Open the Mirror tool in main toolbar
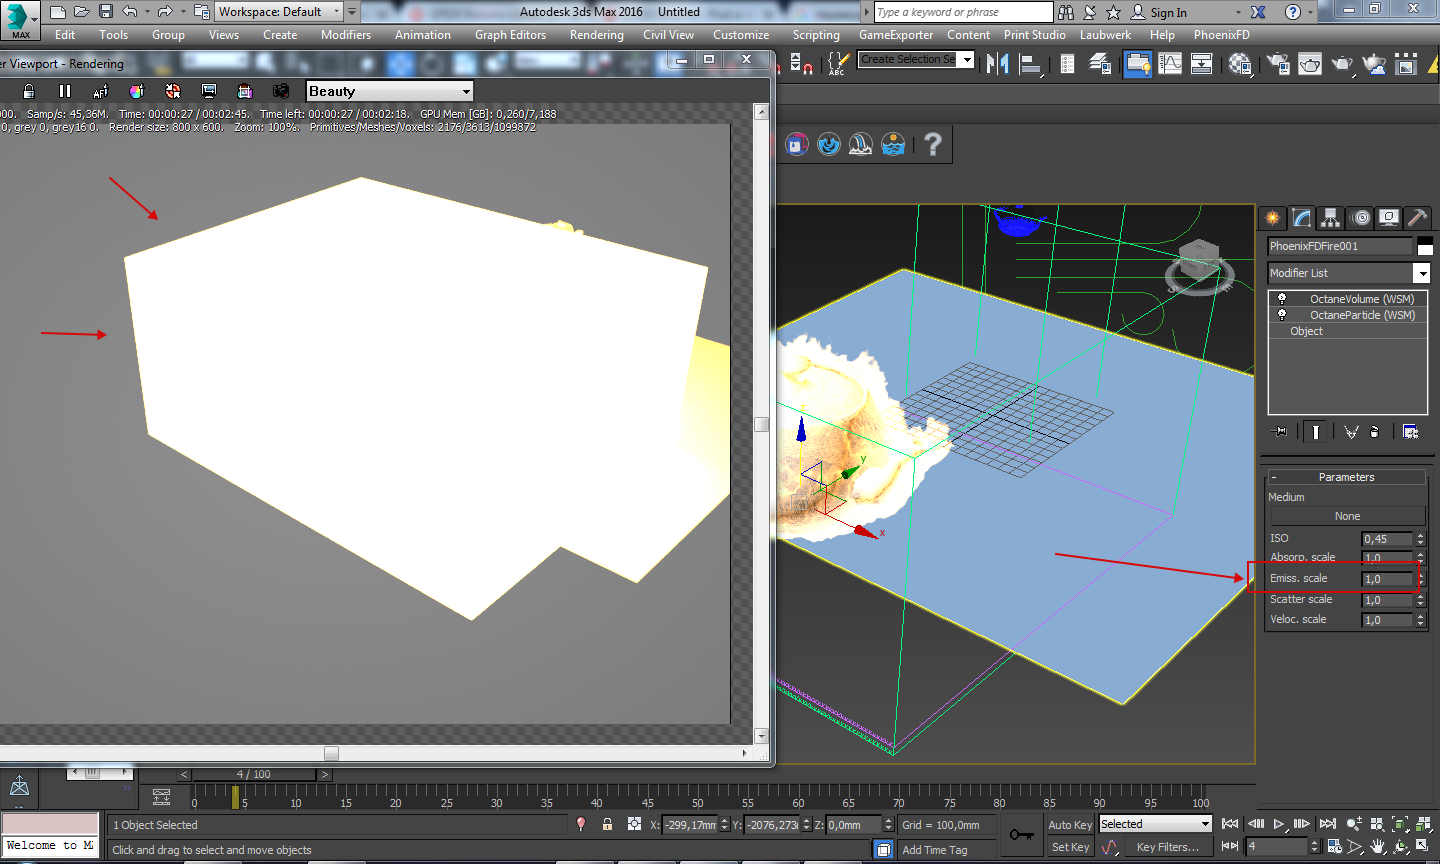Screen dimensions: 1440x864 click(997, 64)
